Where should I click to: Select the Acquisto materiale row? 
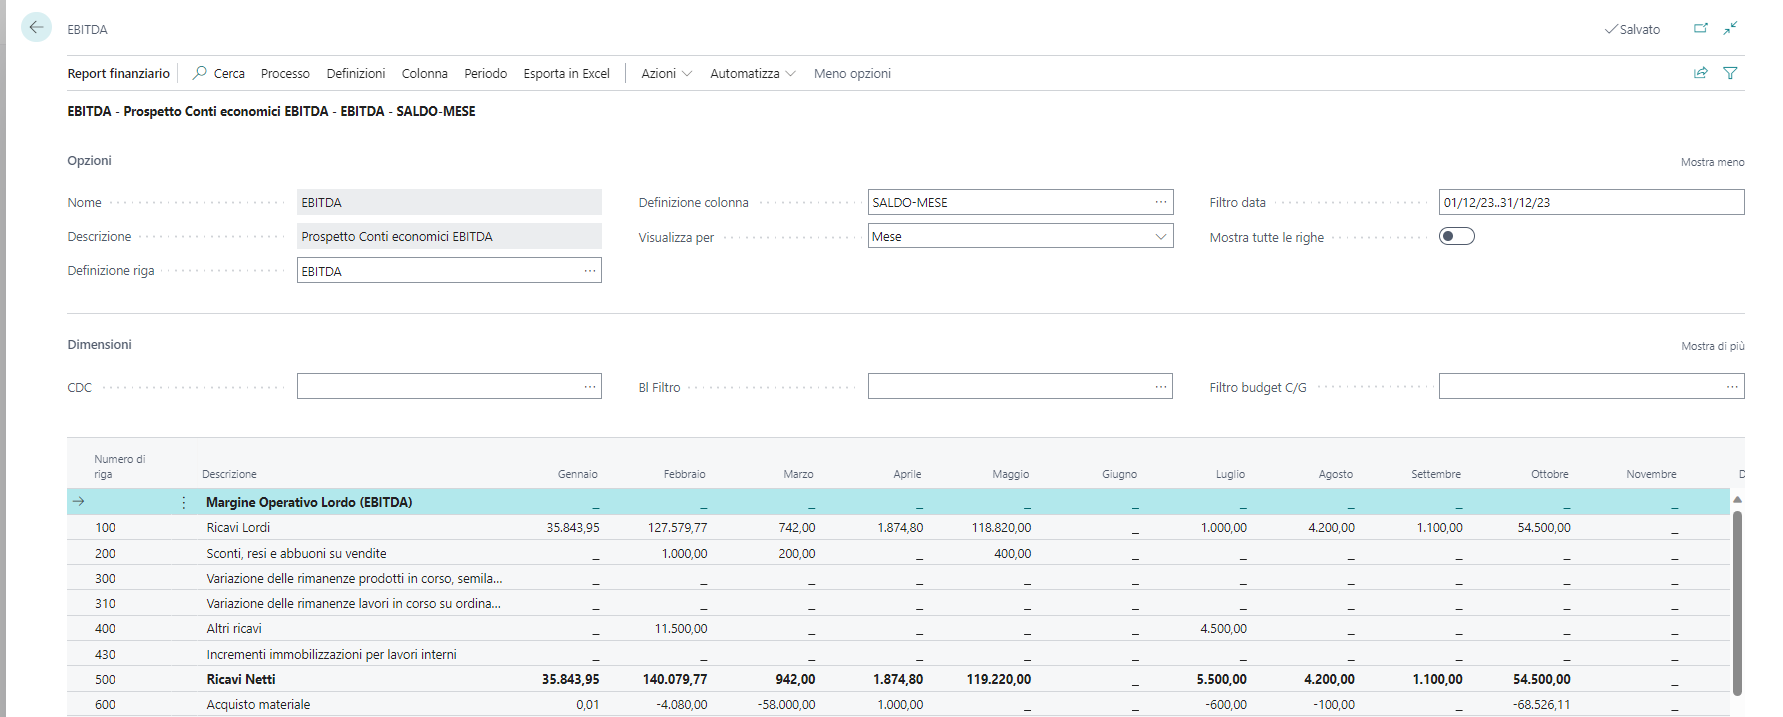pos(898,704)
